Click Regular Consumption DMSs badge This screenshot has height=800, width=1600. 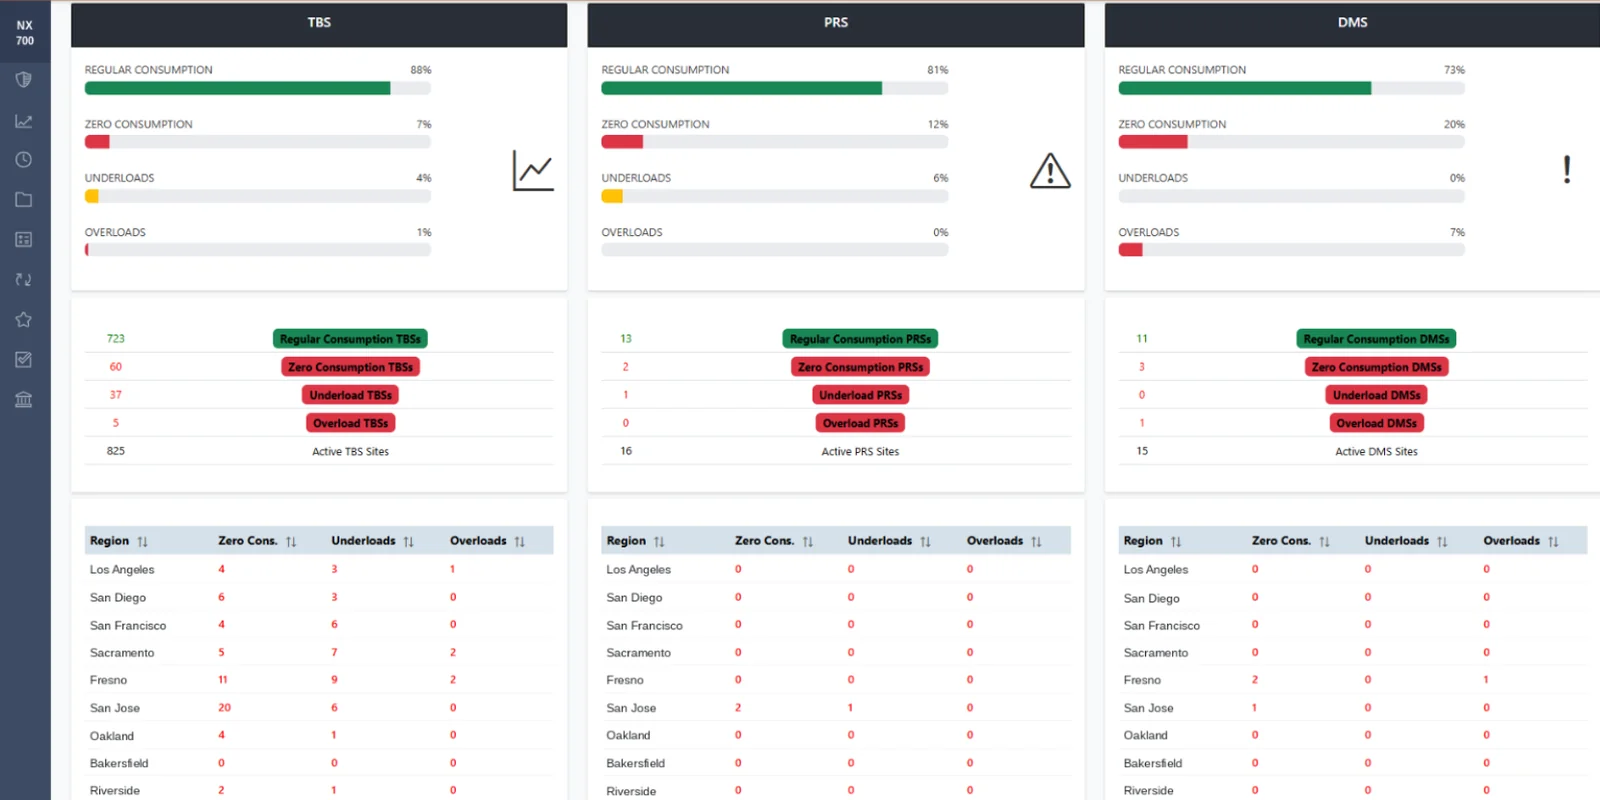point(1376,339)
